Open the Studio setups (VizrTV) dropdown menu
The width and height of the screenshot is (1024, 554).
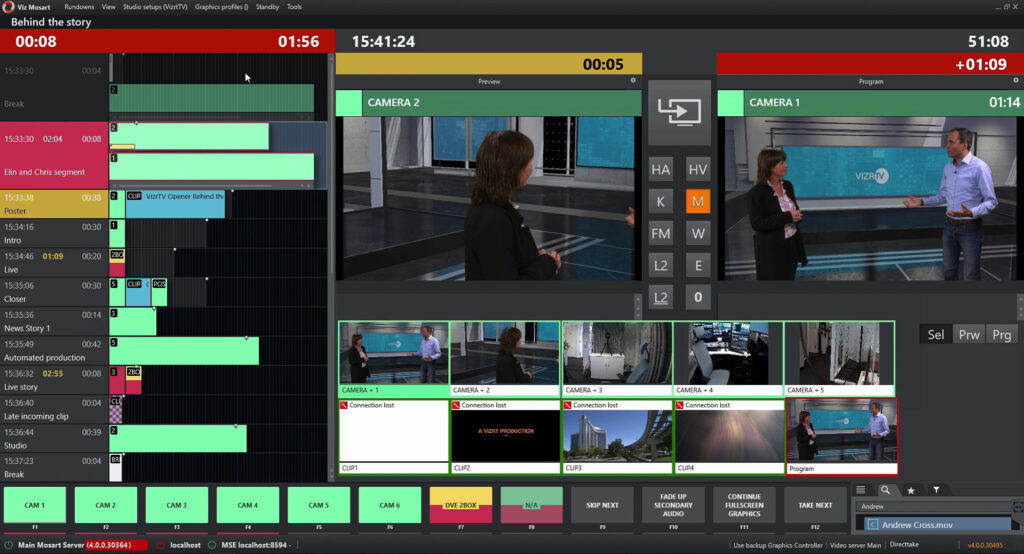tap(155, 7)
